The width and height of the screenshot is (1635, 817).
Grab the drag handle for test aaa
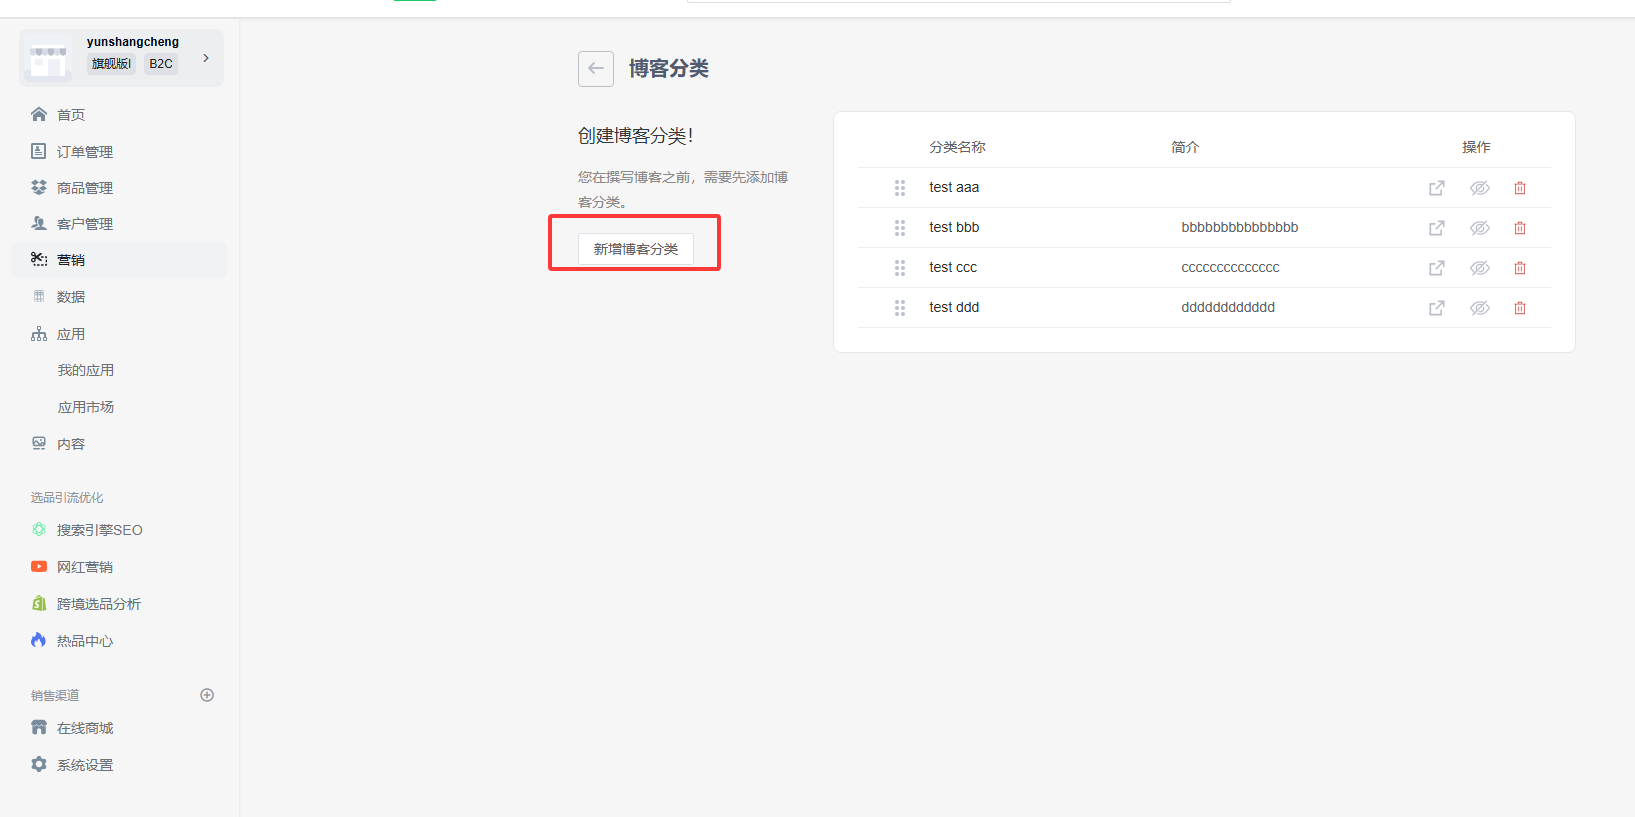pyautogui.click(x=899, y=188)
